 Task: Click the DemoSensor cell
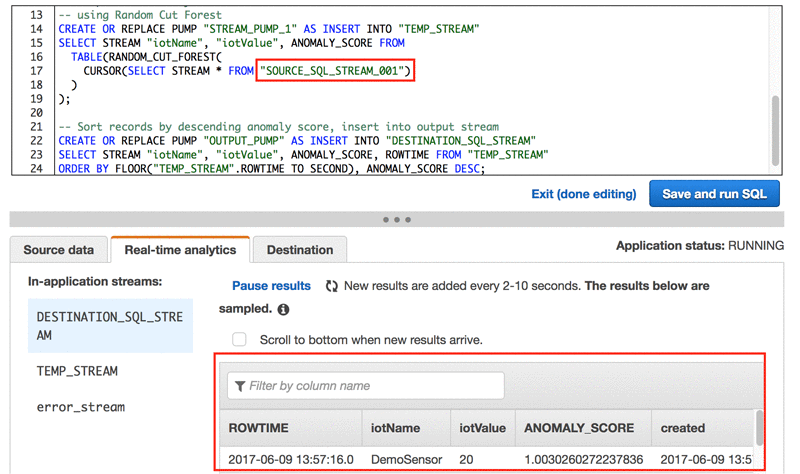[x=407, y=460]
